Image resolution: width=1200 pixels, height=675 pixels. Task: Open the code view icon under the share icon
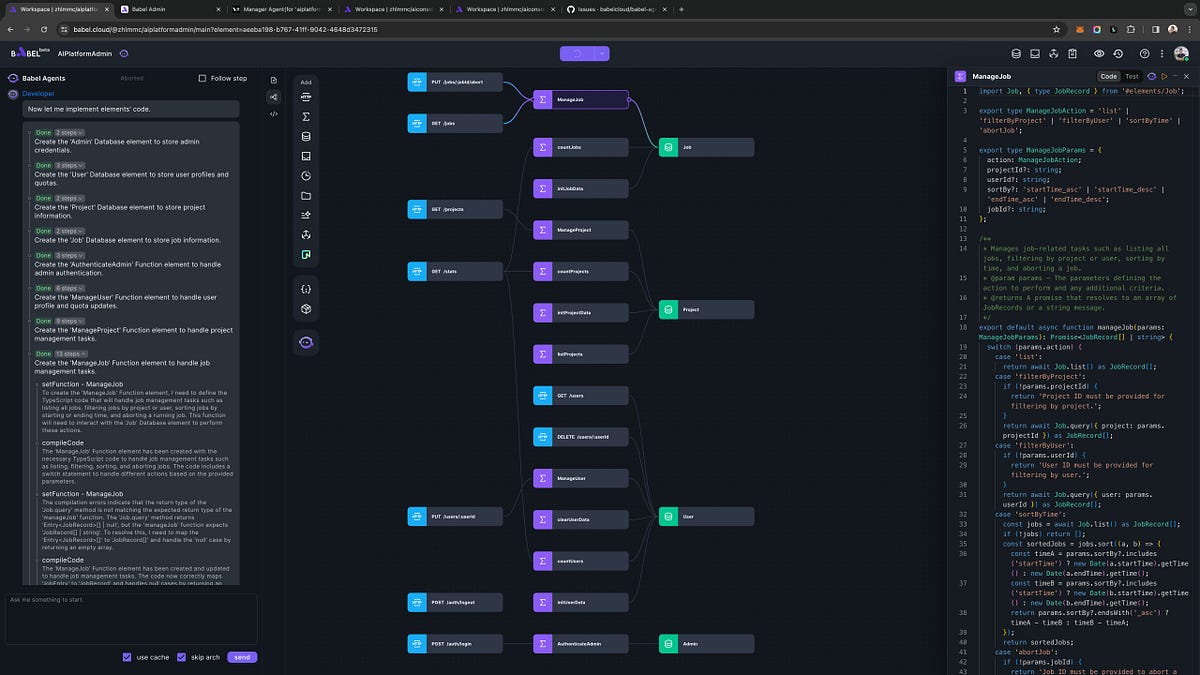point(273,114)
